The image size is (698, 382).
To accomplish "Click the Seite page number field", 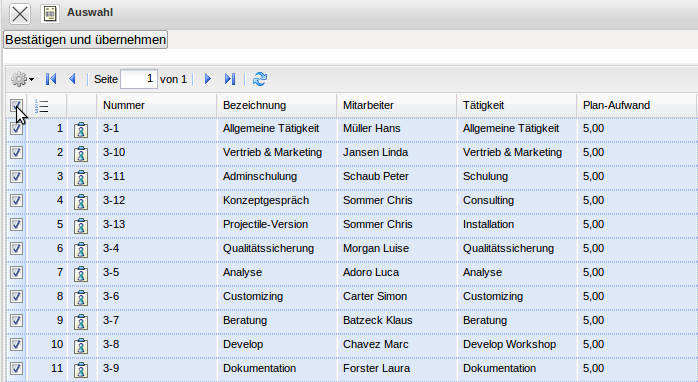I will point(139,79).
